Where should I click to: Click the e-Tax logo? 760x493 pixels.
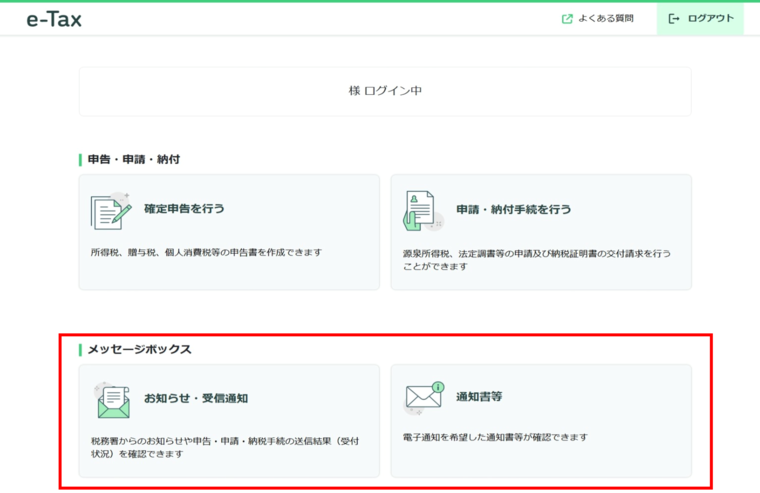(54, 19)
